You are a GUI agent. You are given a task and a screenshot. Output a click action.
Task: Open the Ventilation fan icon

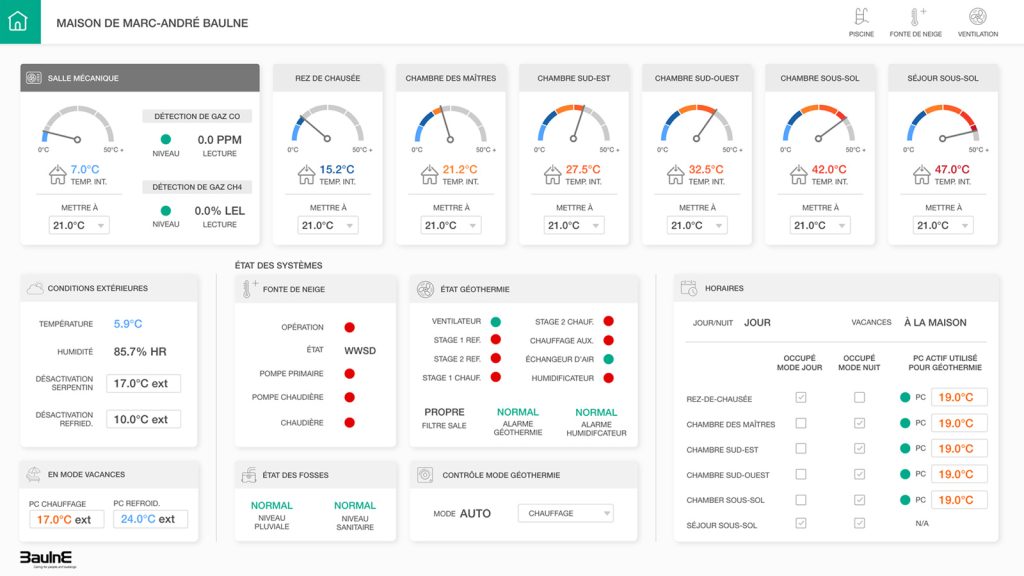977,17
